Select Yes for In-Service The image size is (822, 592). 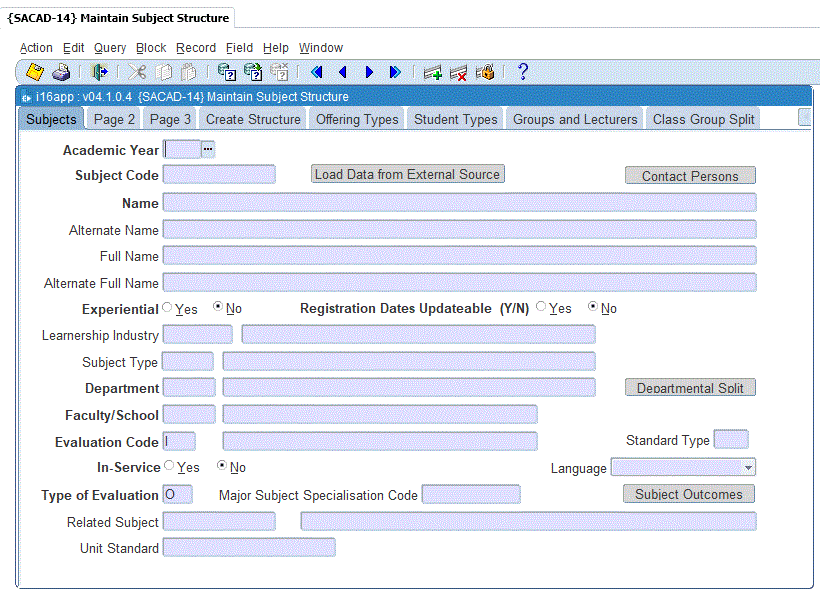click(169, 465)
